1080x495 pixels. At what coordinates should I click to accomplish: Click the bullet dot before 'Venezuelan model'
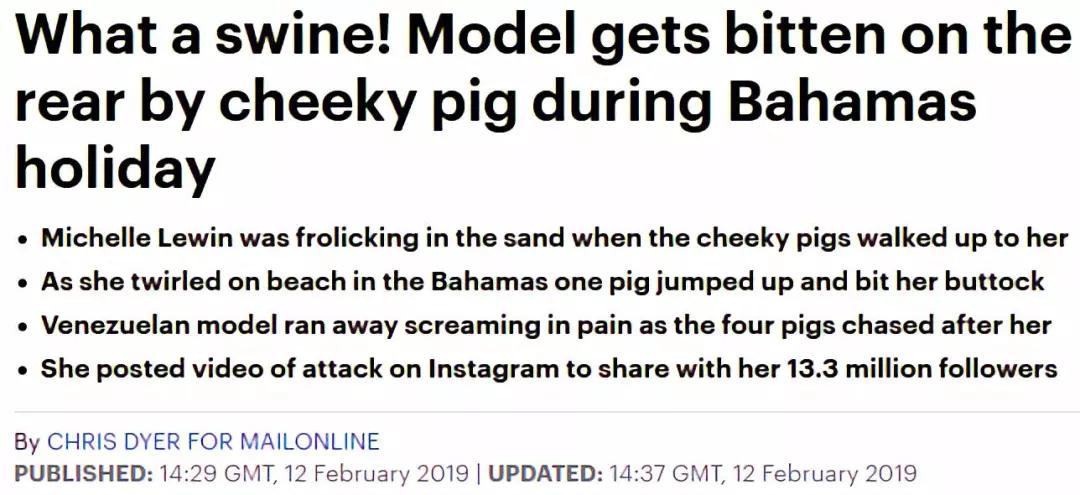pos(23,328)
